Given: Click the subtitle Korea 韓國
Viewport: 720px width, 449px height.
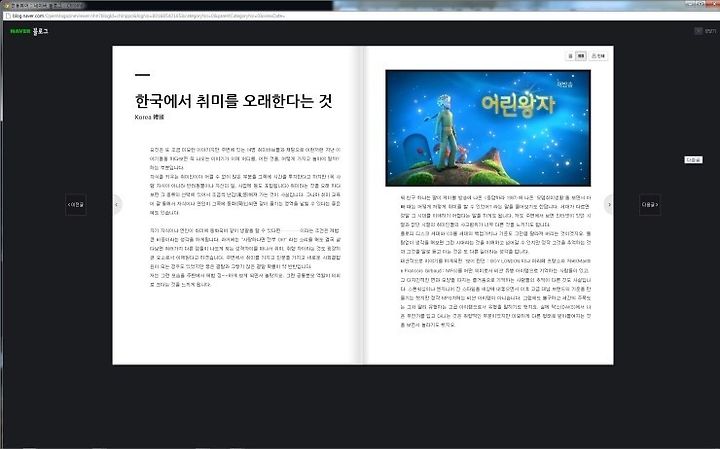Looking at the screenshot, I should click(x=149, y=117).
